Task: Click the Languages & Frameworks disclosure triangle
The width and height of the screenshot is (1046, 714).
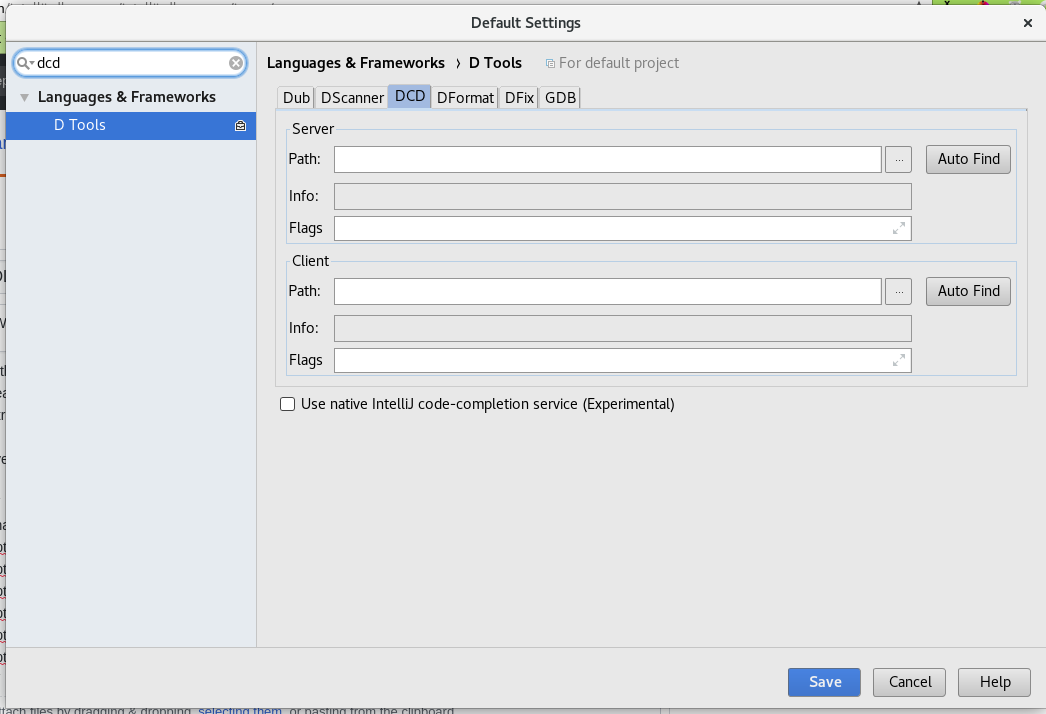Action: click(23, 96)
